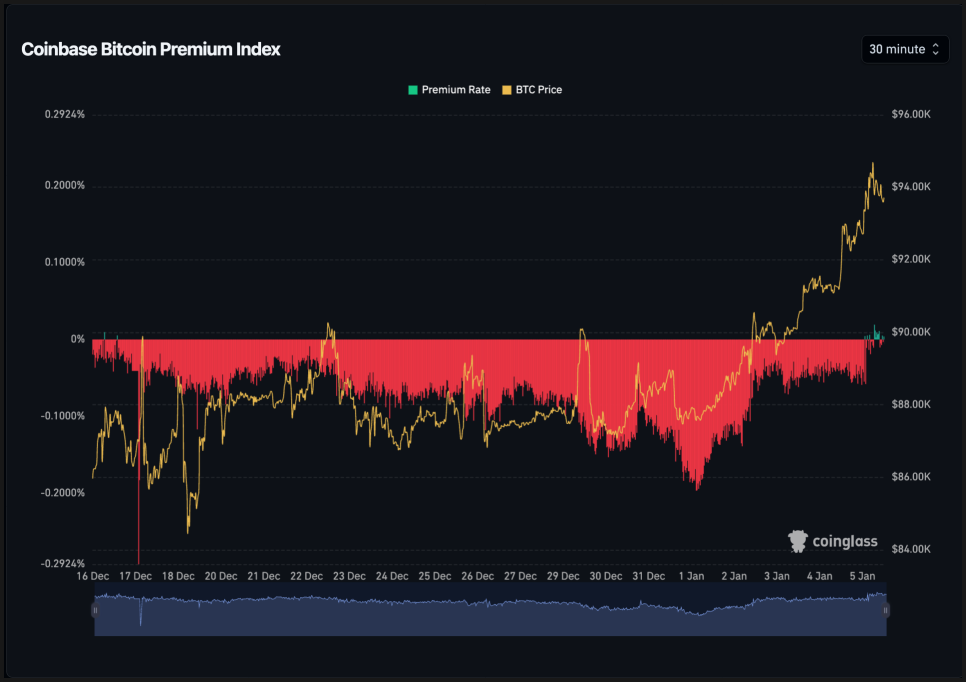Click the BTC price peak near 5 Jan
This screenshot has width=966, height=682.
[873, 164]
